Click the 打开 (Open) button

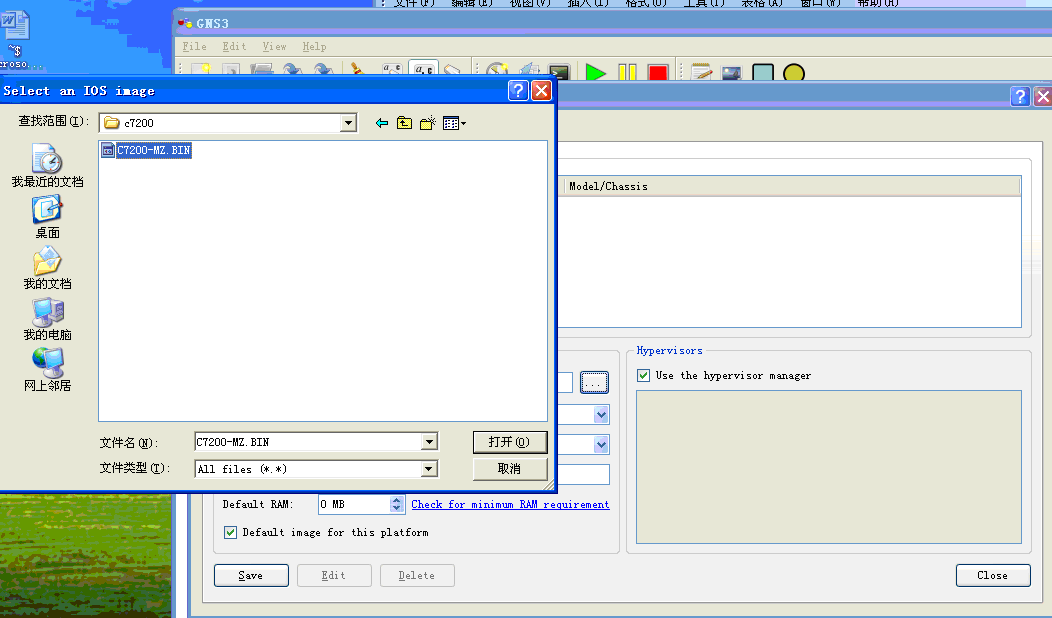point(510,442)
